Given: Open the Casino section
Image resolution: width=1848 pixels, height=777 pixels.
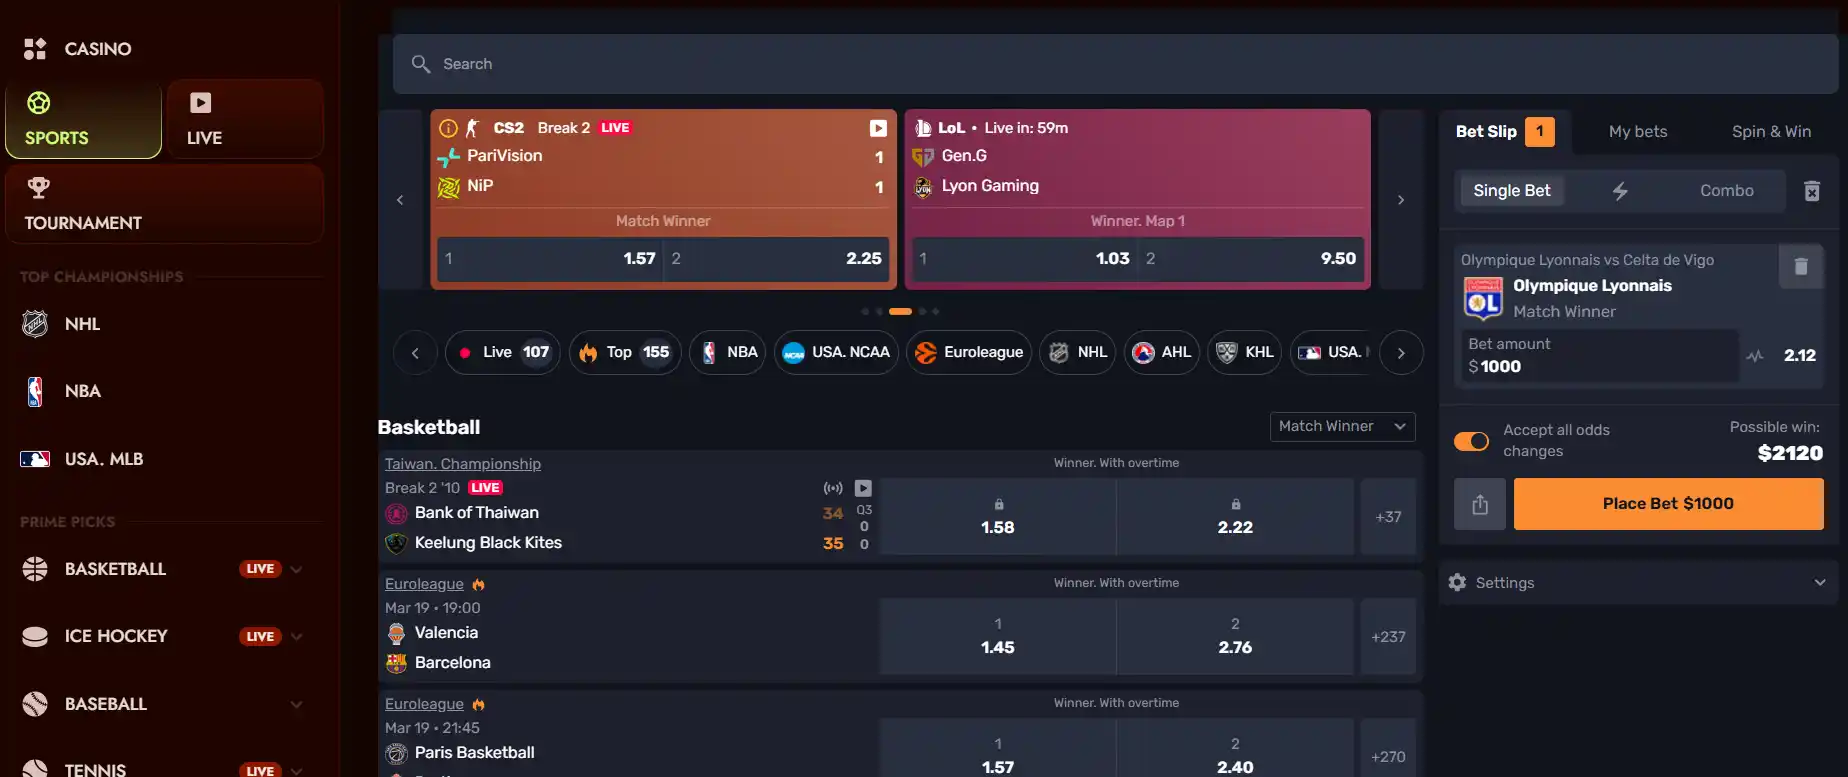Looking at the screenshot, I should (x=78, y=48).
